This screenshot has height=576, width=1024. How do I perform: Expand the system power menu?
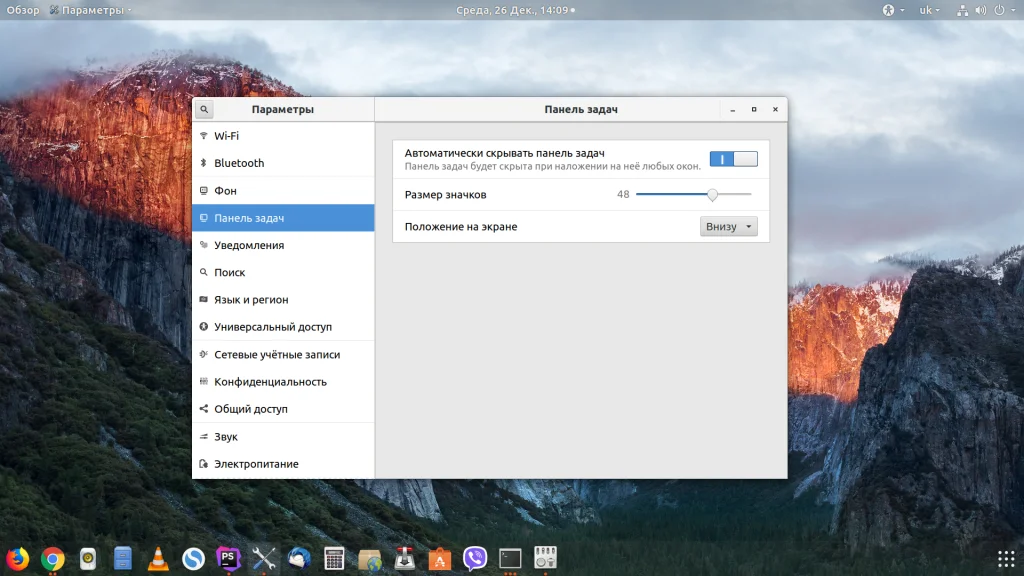(x=1000, y=10)
